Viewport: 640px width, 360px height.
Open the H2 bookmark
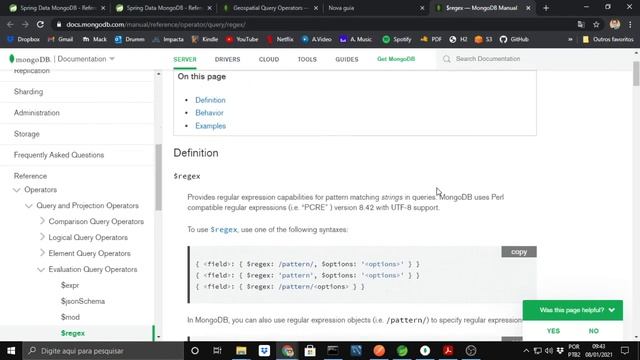coord(458,39)
